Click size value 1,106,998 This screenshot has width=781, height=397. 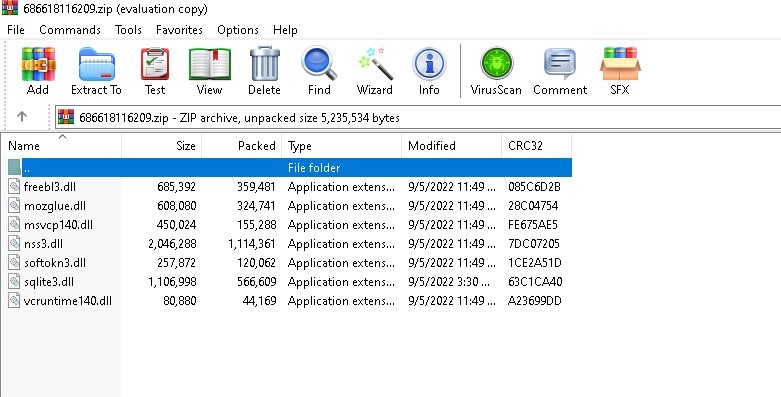[172, 281]
